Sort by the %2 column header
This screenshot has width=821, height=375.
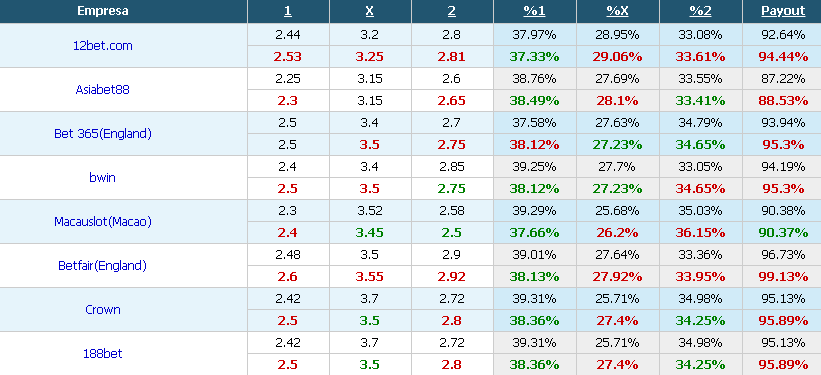pyautogui.click(x=700, y=11)
